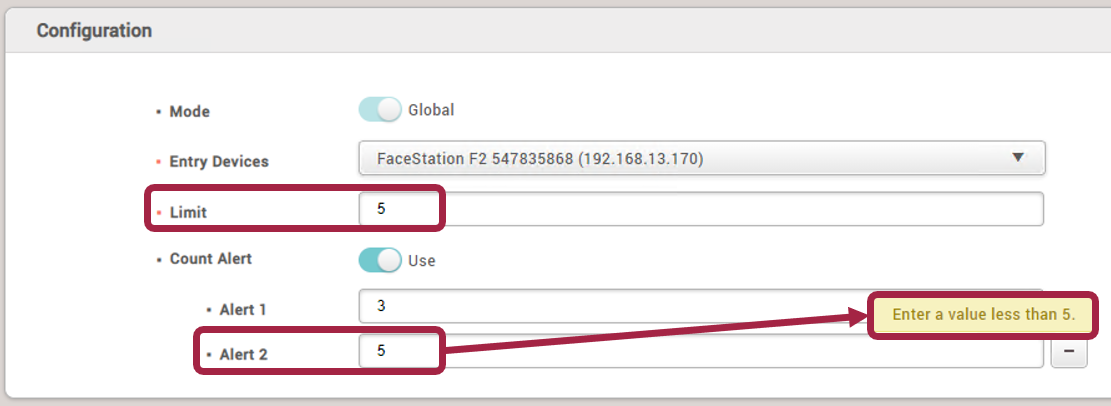Toggle the Mode switch
The height and width of the screenshot is (406, 1111).
coord(380,110)
